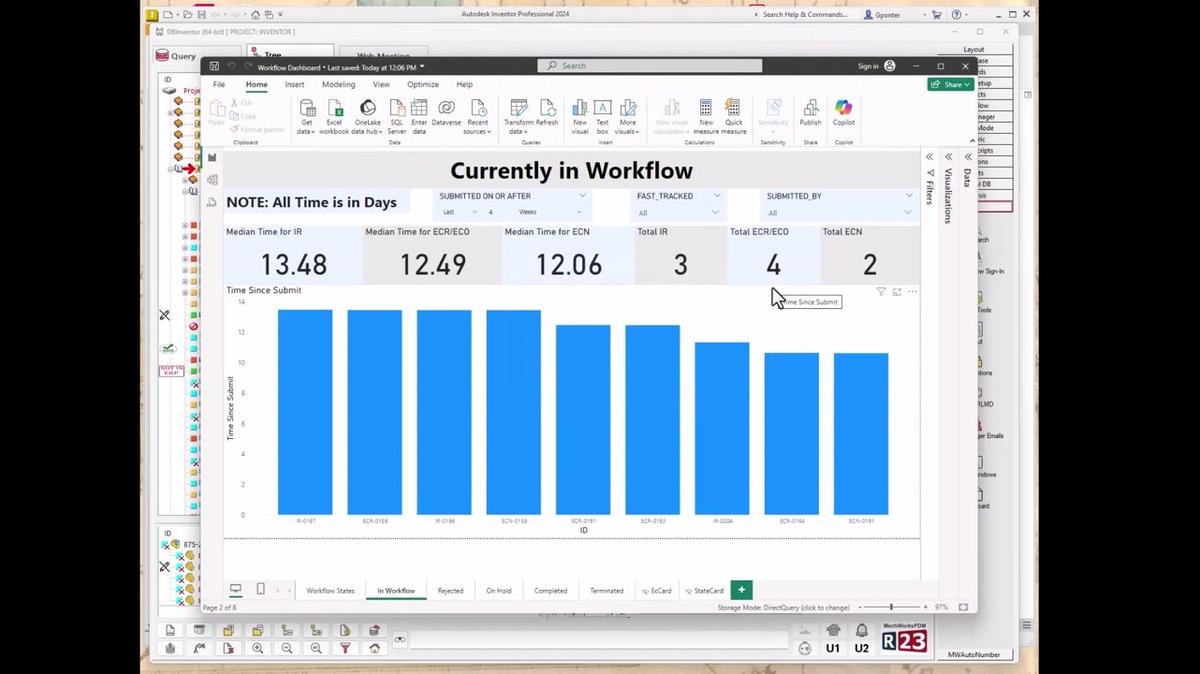Switch to Insert ribbon tab
The image size is (1200, 674).
pos(294,85)
